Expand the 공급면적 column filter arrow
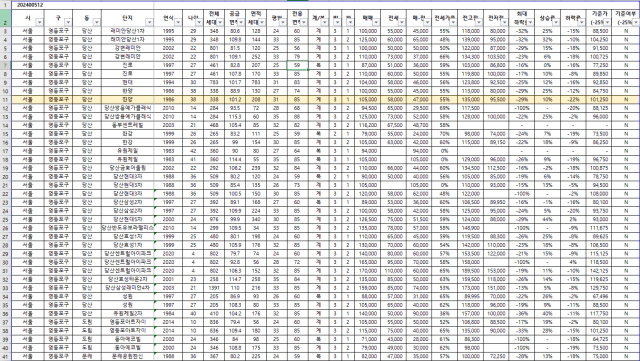 241,22
